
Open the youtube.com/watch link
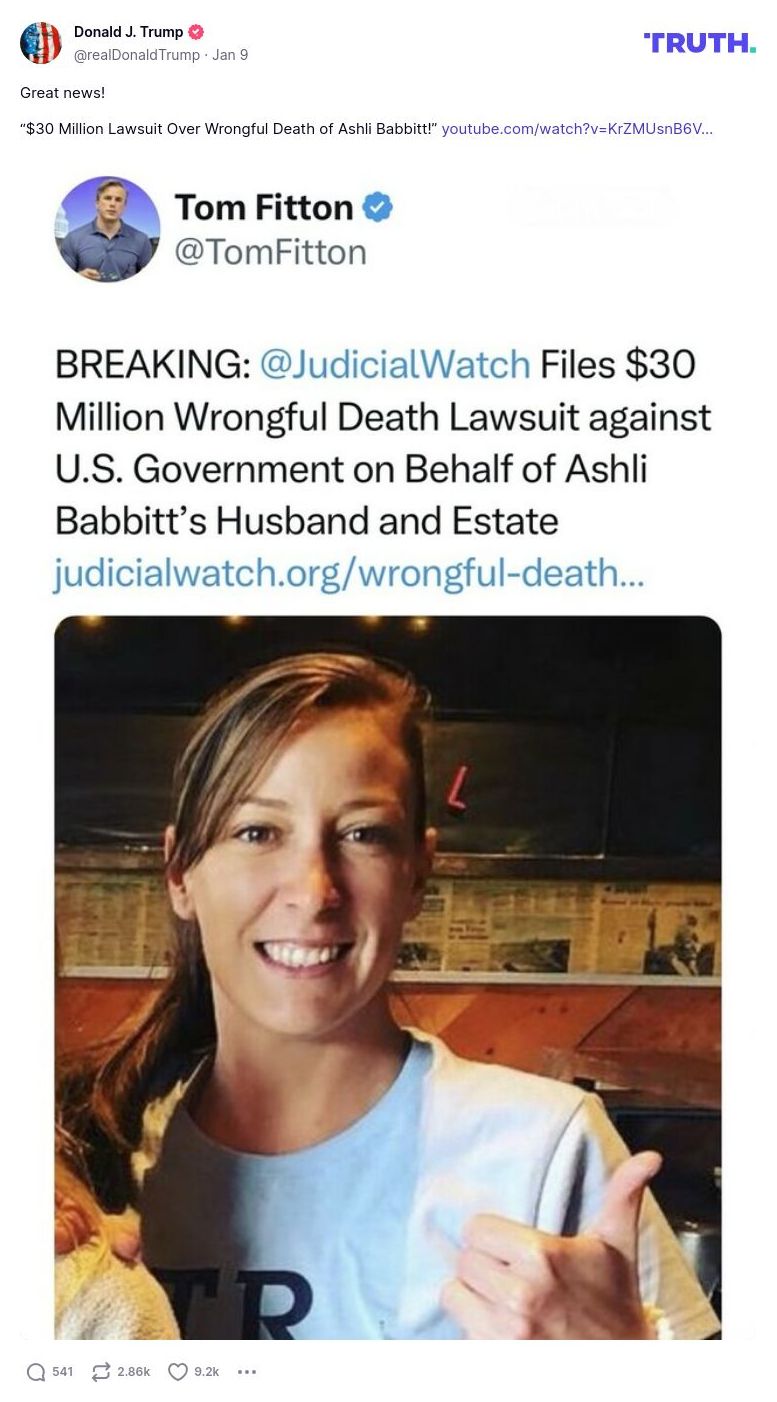point(577,129)
